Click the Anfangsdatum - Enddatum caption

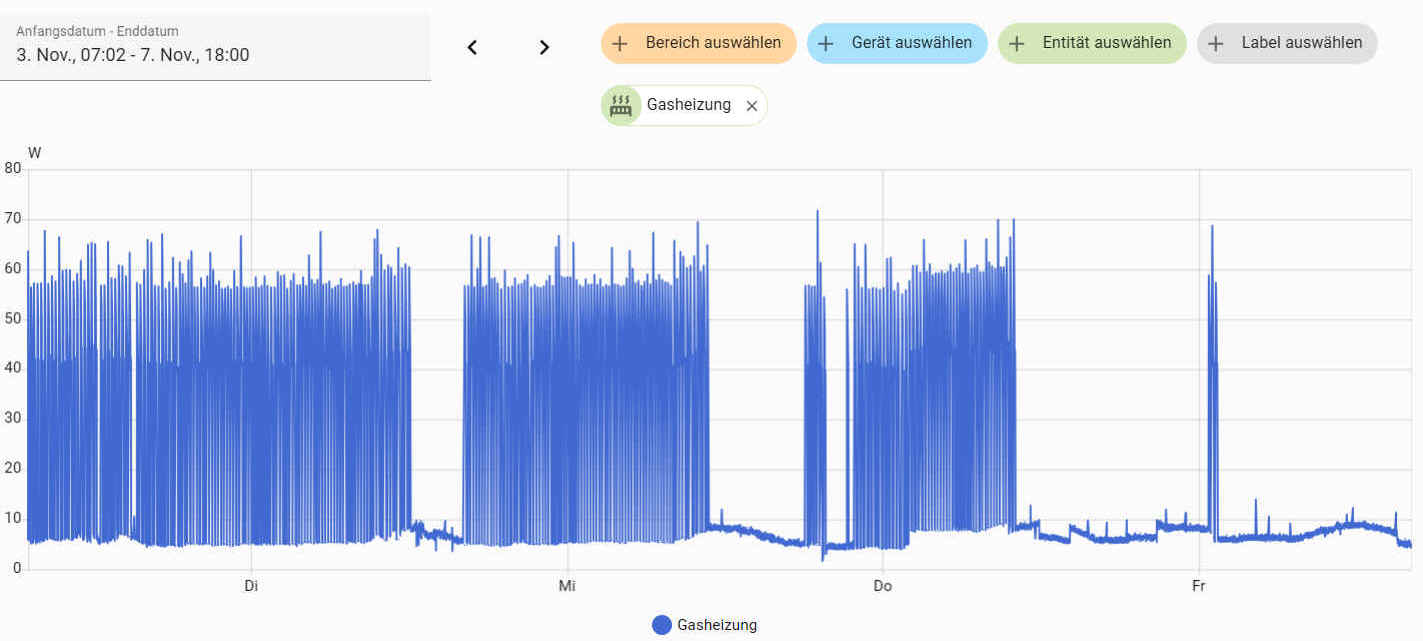(97, 31)
